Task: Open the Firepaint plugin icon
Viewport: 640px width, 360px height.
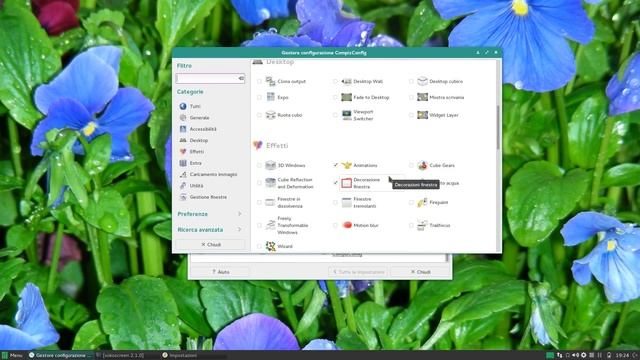Action: pos(422,202)
